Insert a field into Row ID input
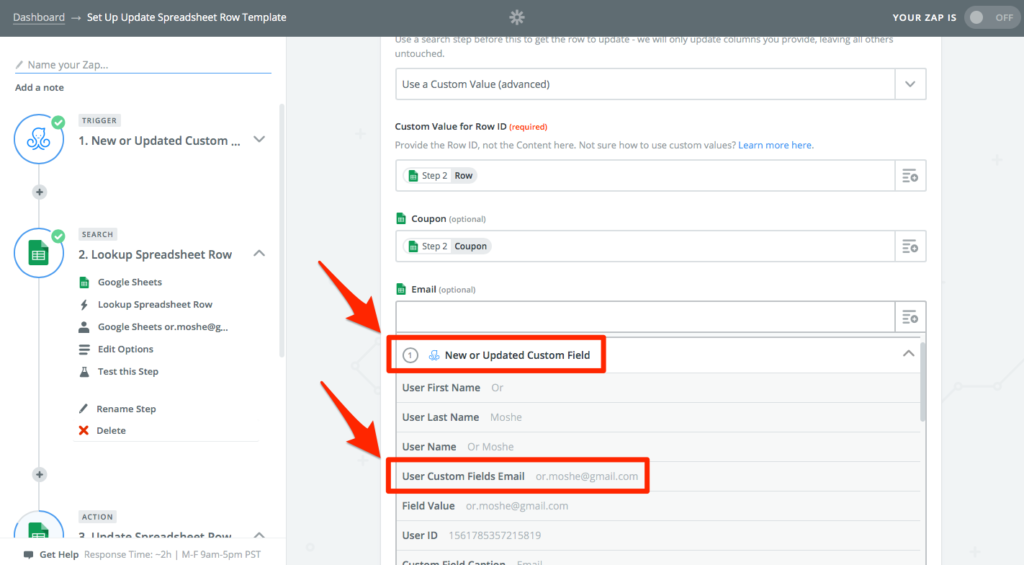The width and height of the screenshot is (1024, 565). point(910,176)
